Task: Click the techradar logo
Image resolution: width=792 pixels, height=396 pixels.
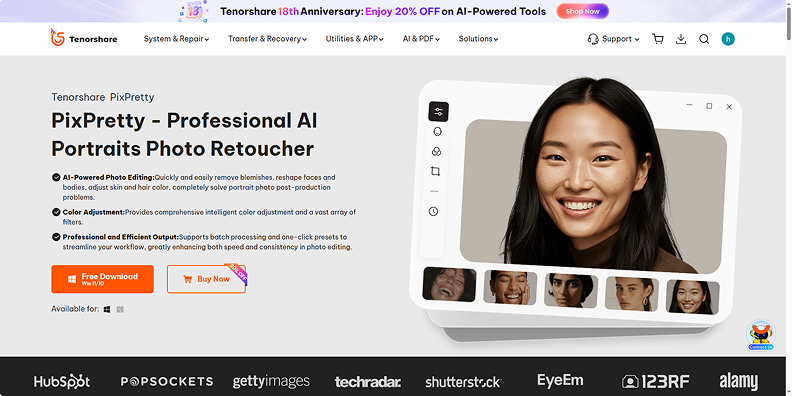Action: tap(368, 382)
